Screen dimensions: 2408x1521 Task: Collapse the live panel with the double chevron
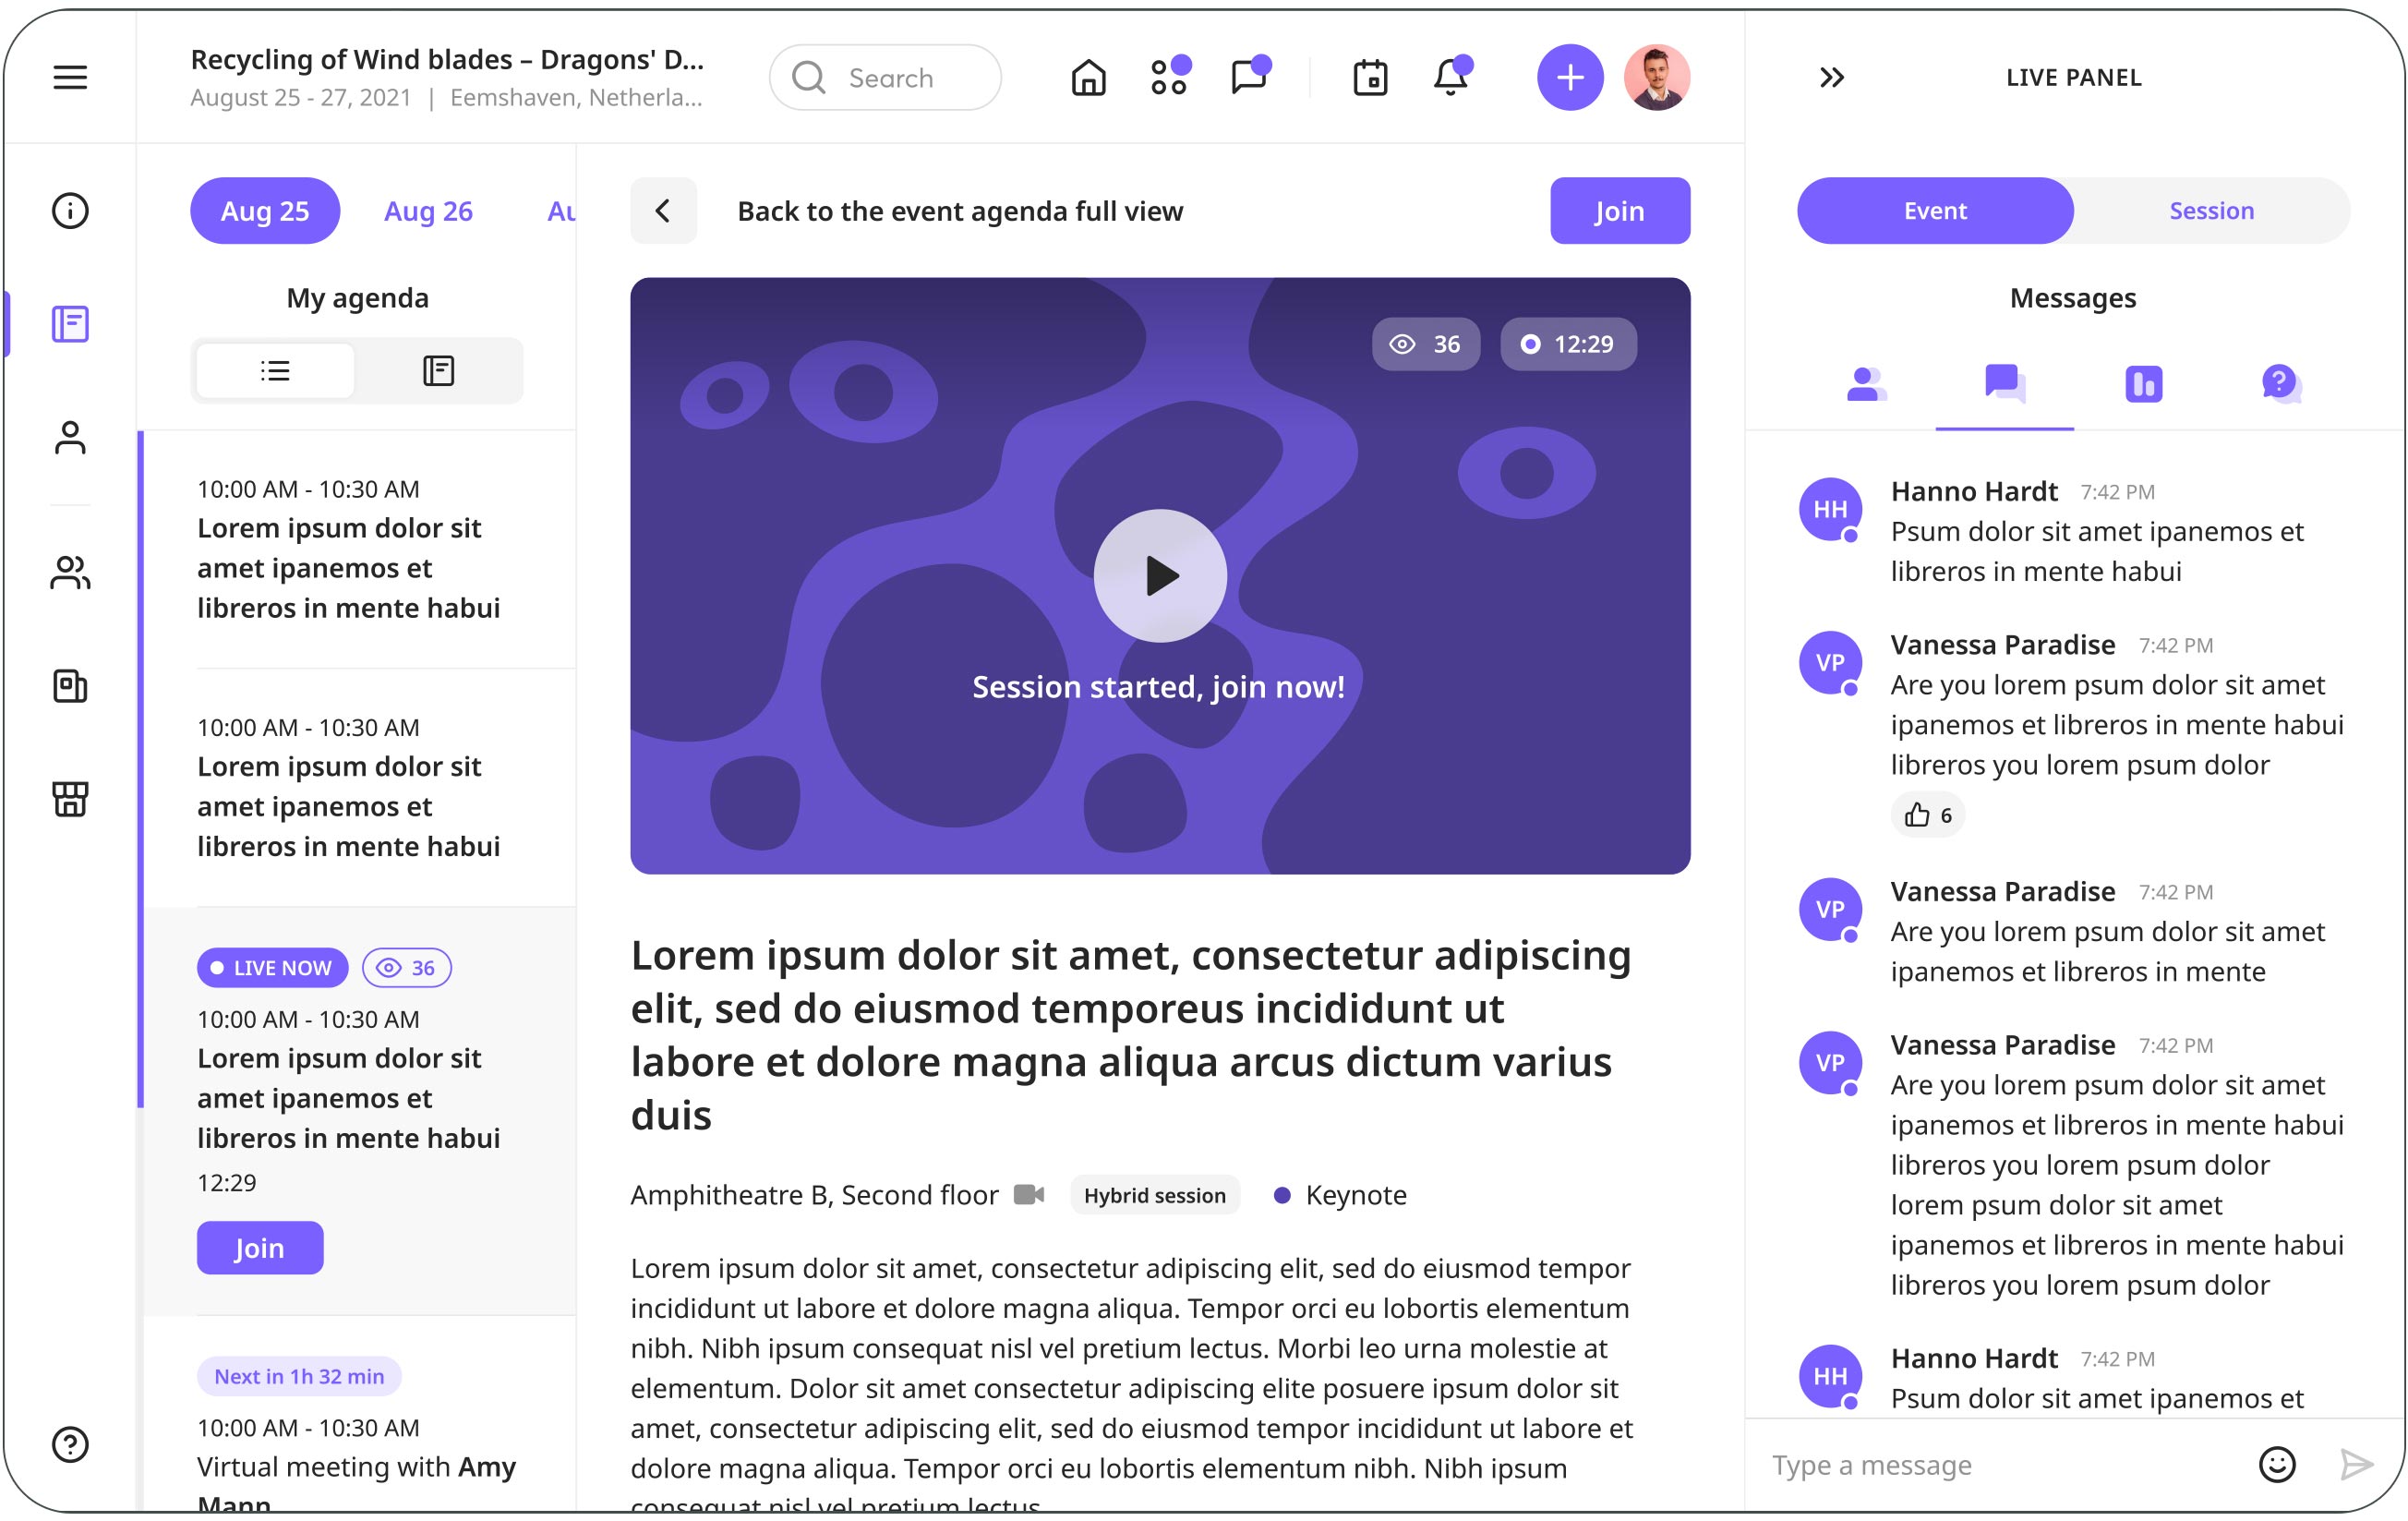pos(1831,77)
